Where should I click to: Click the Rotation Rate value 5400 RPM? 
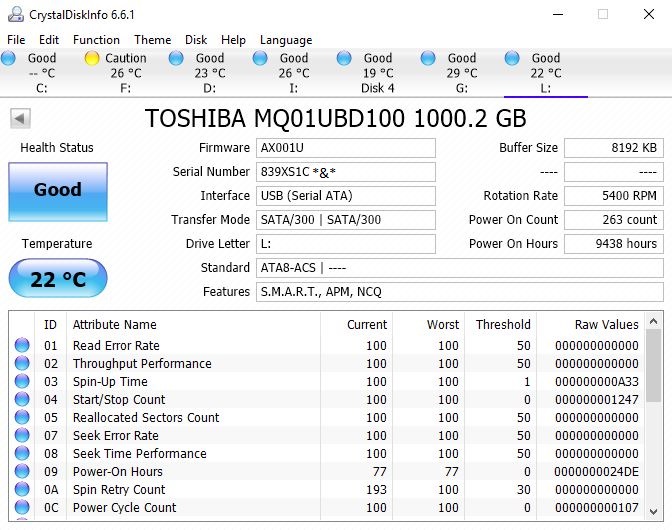pyautogui.click(x=614, y=196)
